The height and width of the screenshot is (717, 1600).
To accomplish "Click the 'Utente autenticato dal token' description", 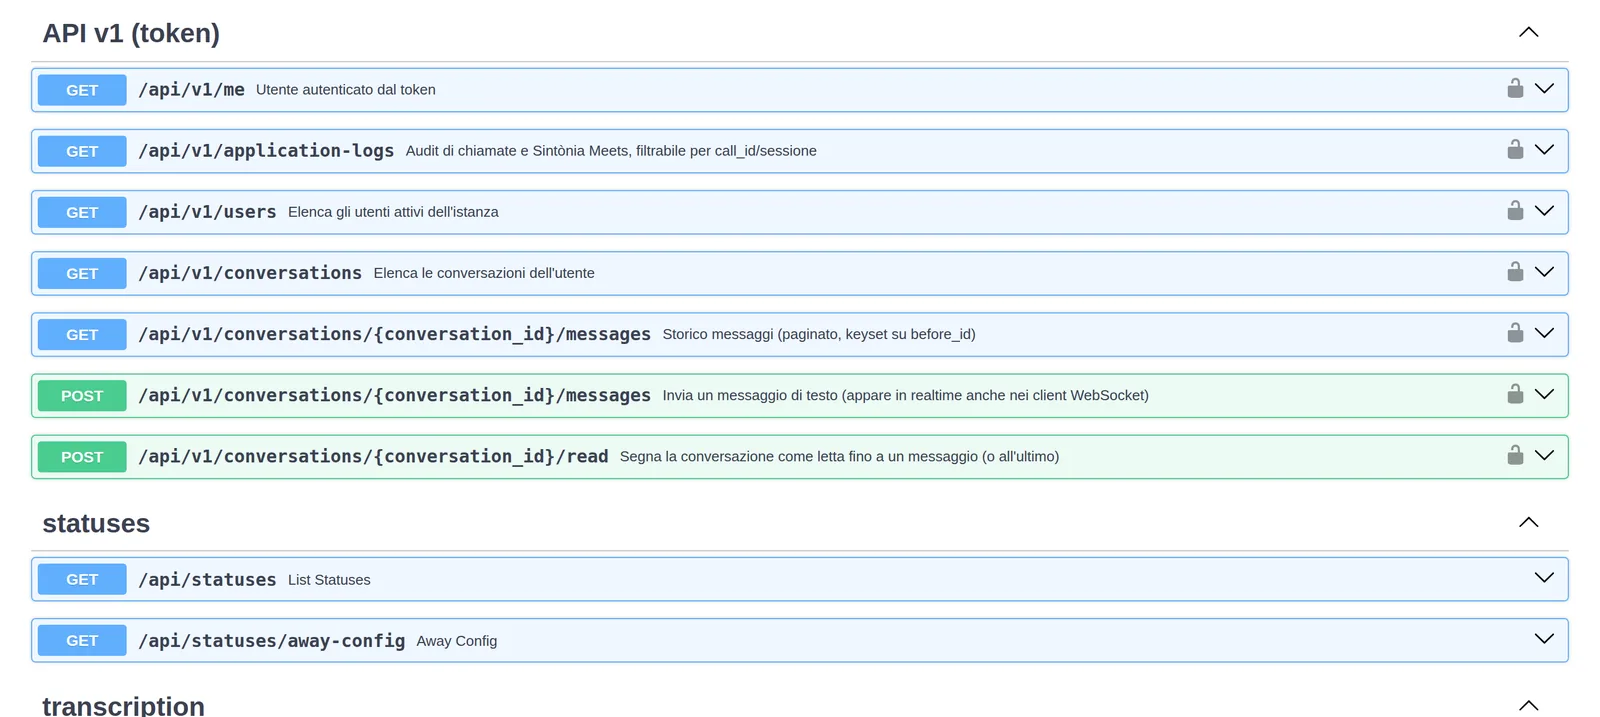I will (346, 89).
